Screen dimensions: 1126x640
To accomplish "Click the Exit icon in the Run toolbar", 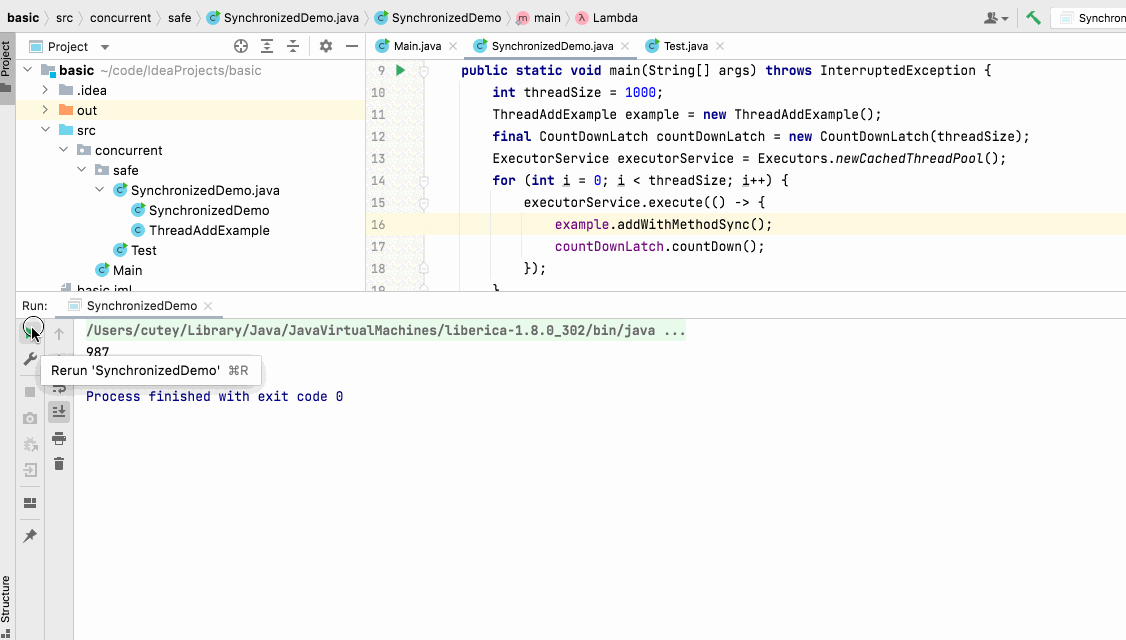I will pos(29,470).
